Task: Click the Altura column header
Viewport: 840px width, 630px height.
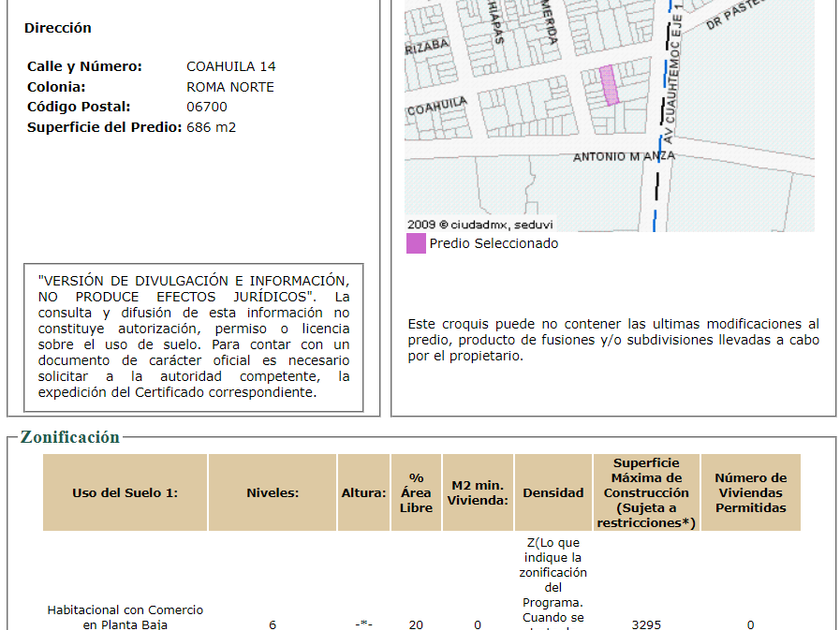Action: [x=364, y=492]
